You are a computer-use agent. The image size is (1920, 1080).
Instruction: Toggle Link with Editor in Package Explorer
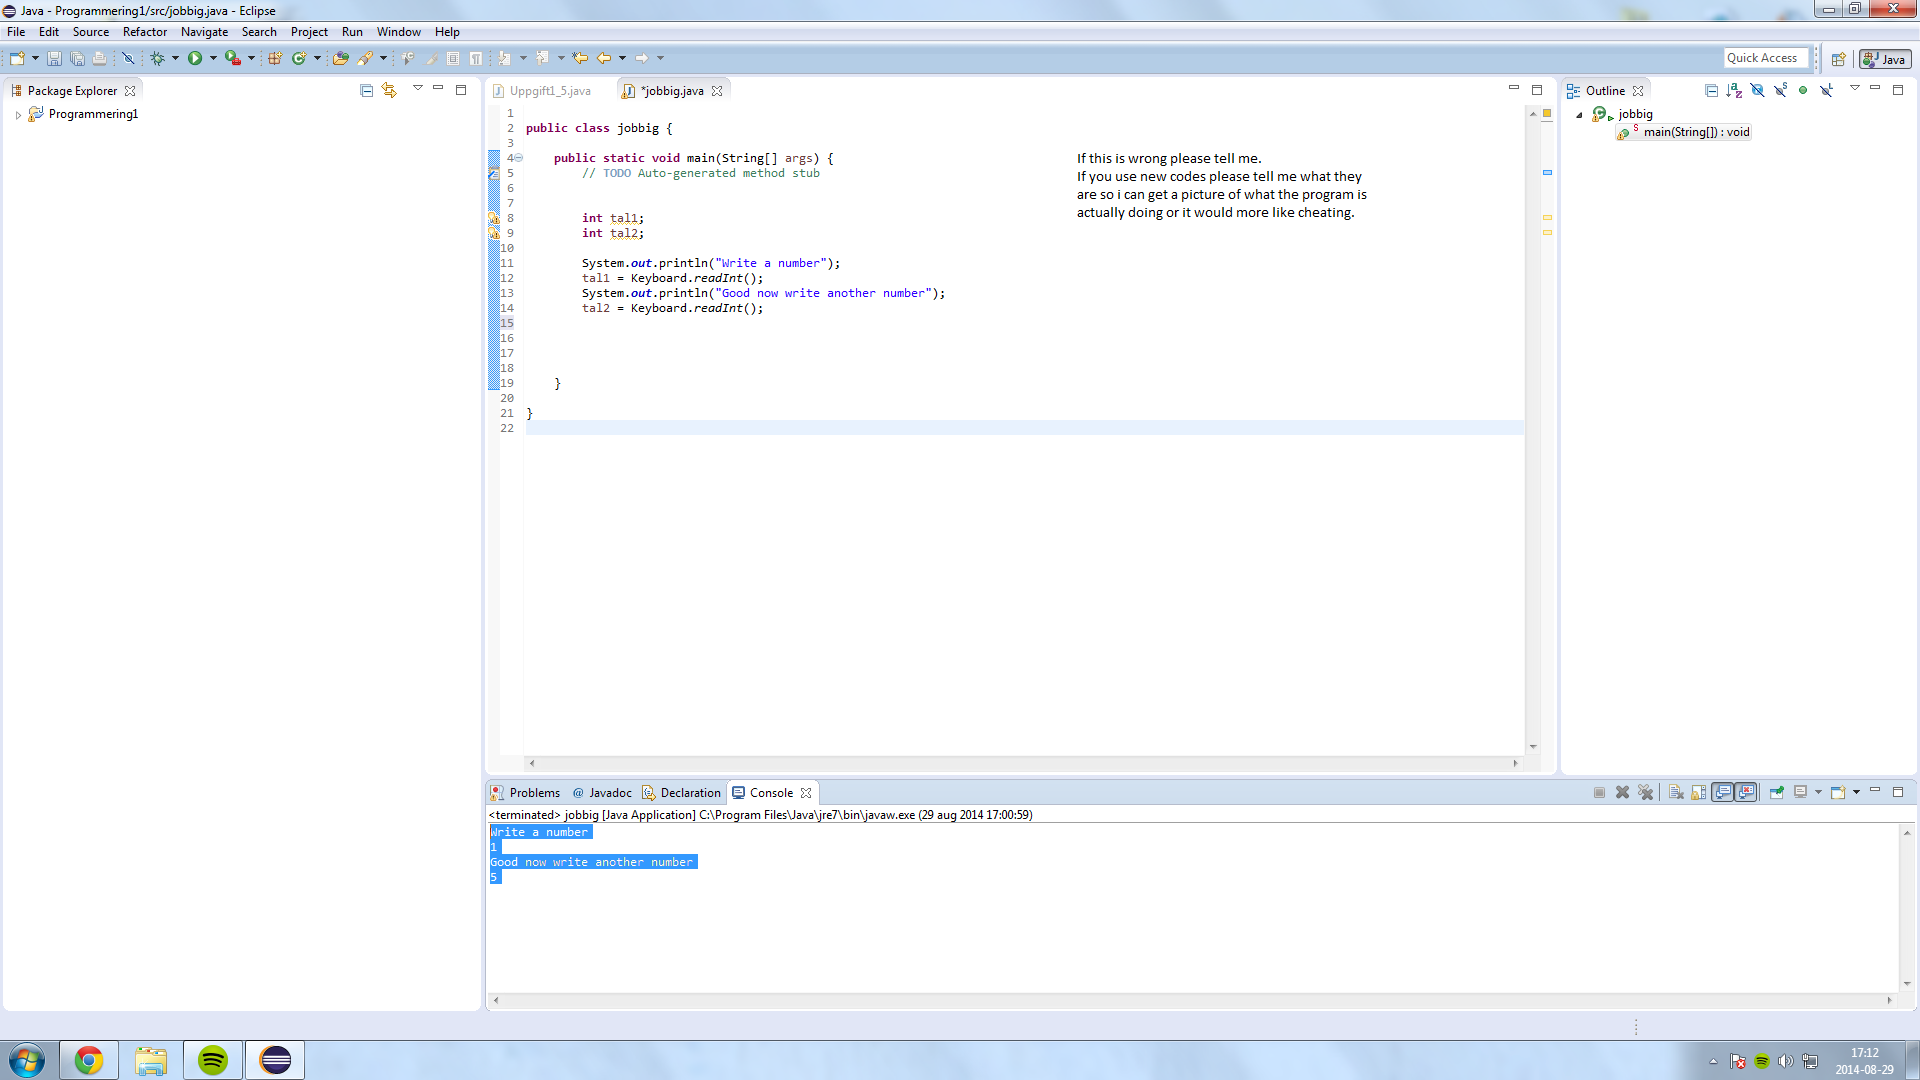click(x=389, y=90)
